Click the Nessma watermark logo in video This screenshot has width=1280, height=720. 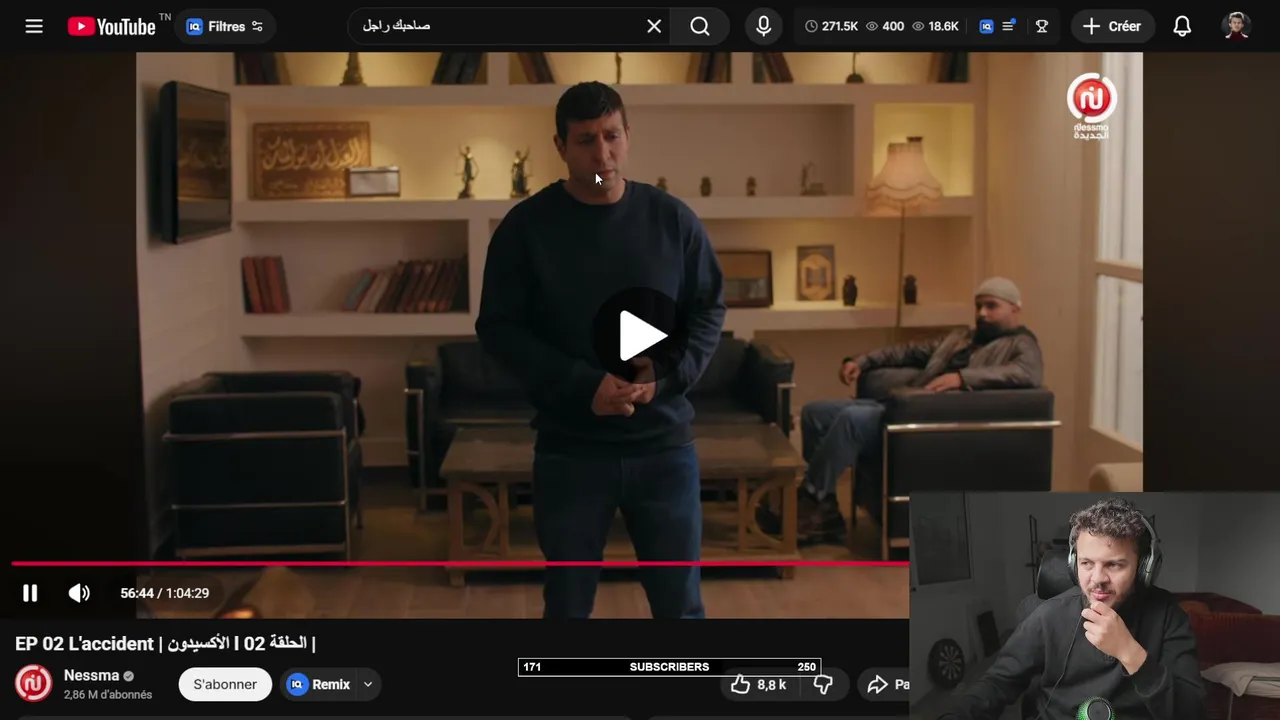coord(1091,105)
